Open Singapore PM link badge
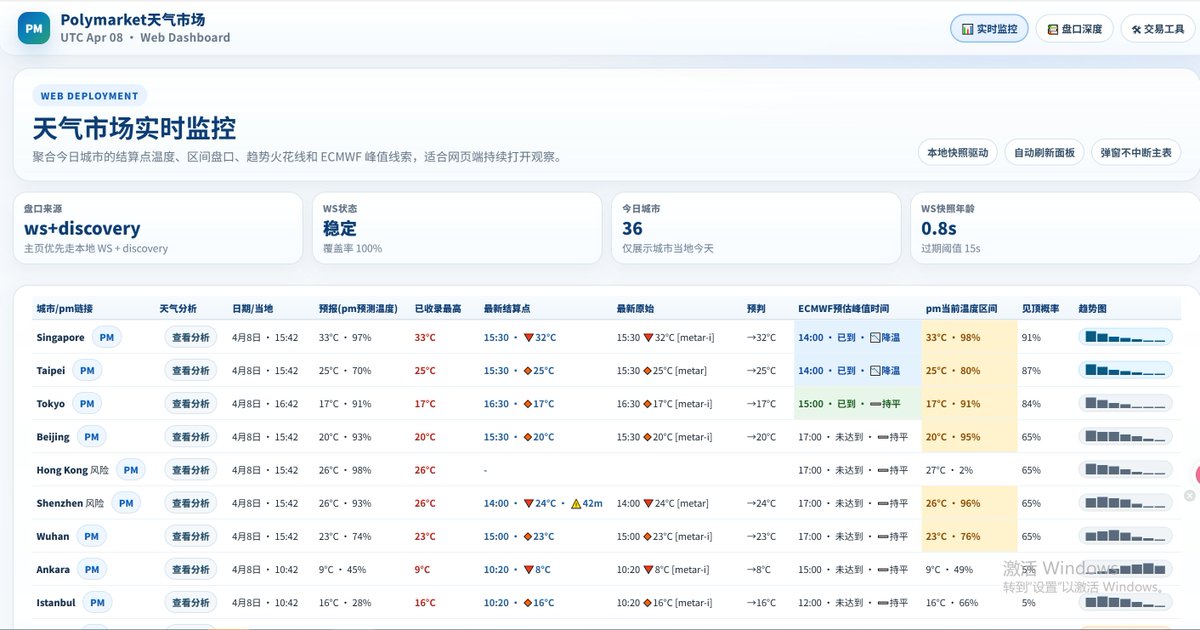 point(107,338)
